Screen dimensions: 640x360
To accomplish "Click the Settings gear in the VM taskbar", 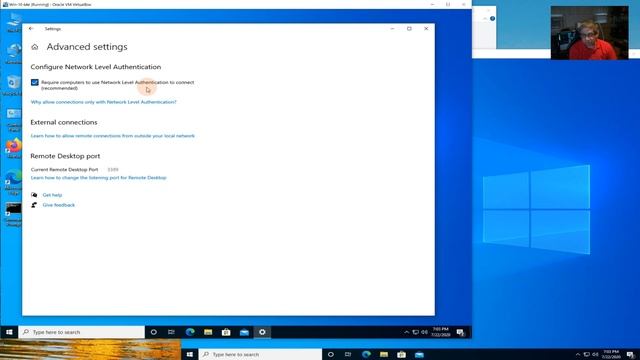I will click(262, 332).
